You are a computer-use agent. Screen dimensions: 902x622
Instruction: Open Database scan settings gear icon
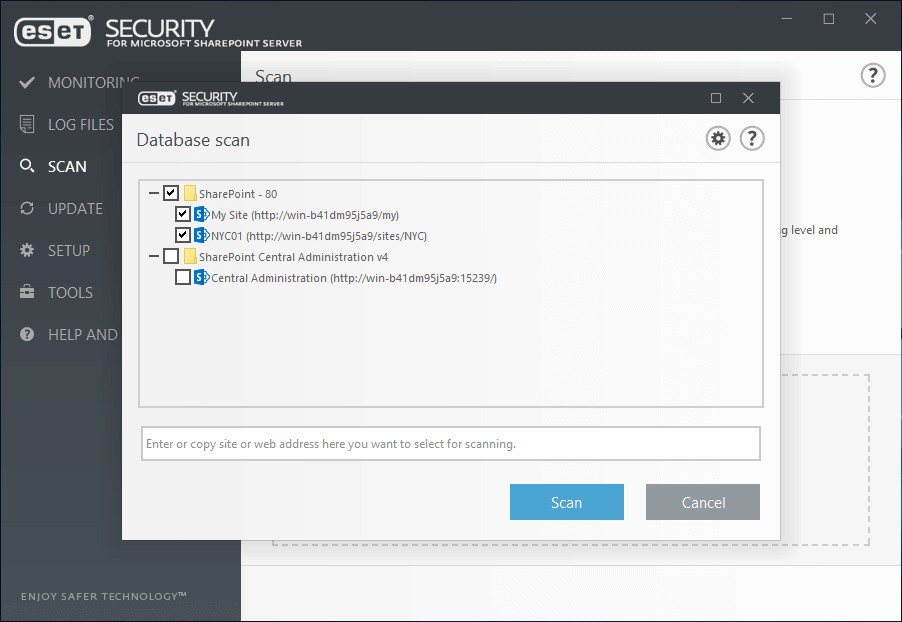718,139
